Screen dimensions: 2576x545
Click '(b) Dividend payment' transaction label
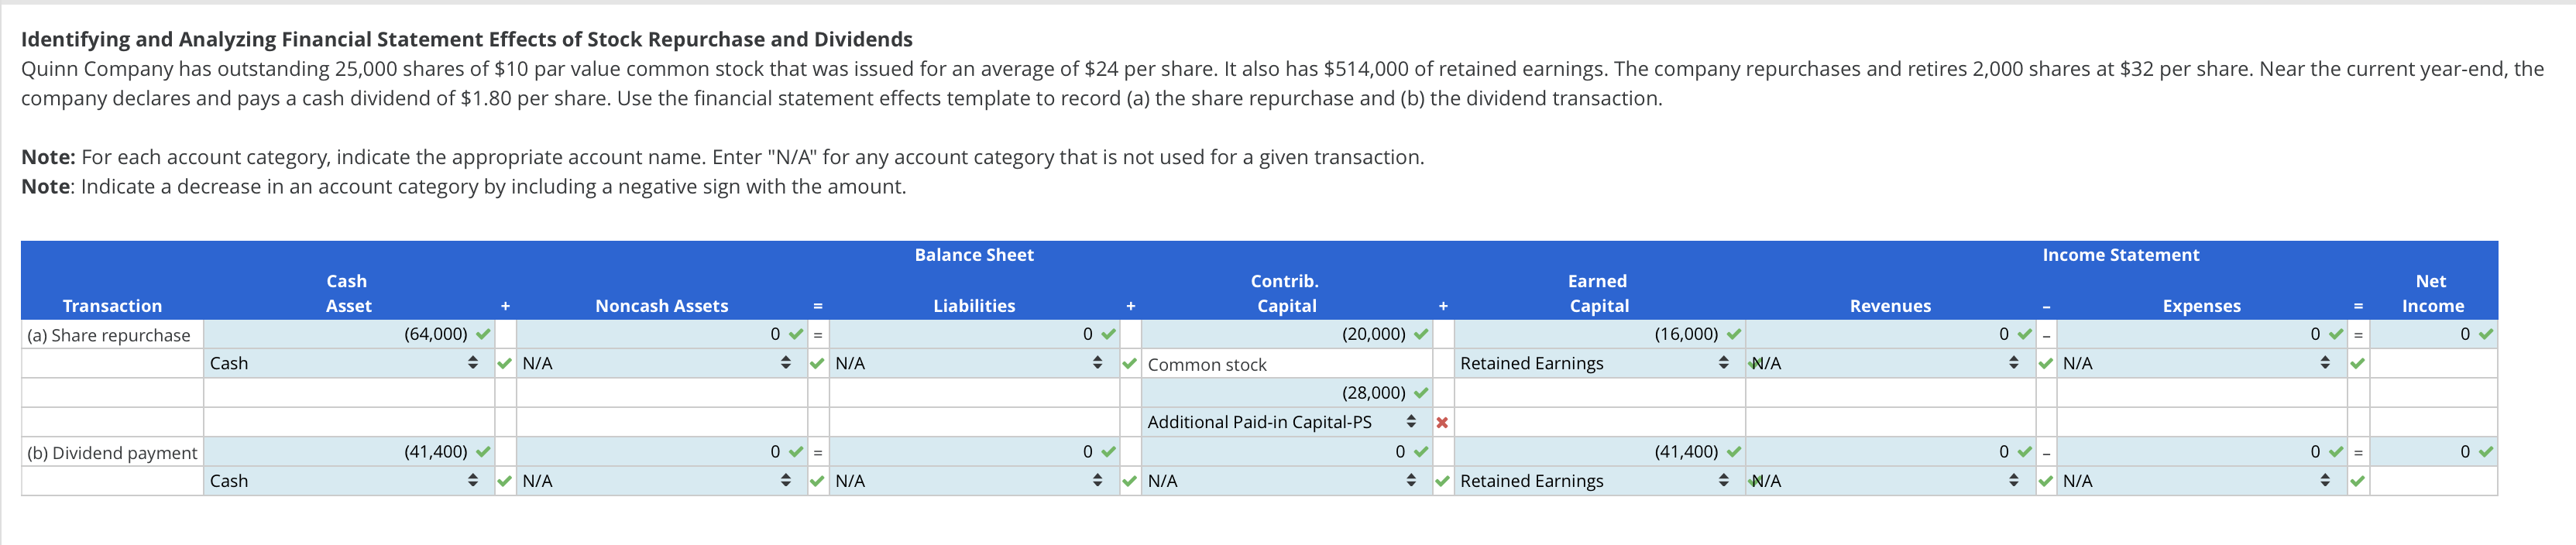112,453
